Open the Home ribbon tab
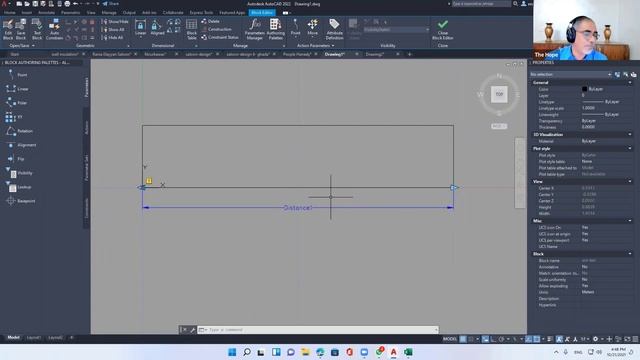The height and width of the screenshot is (360, 640). (x=9, y=13)
